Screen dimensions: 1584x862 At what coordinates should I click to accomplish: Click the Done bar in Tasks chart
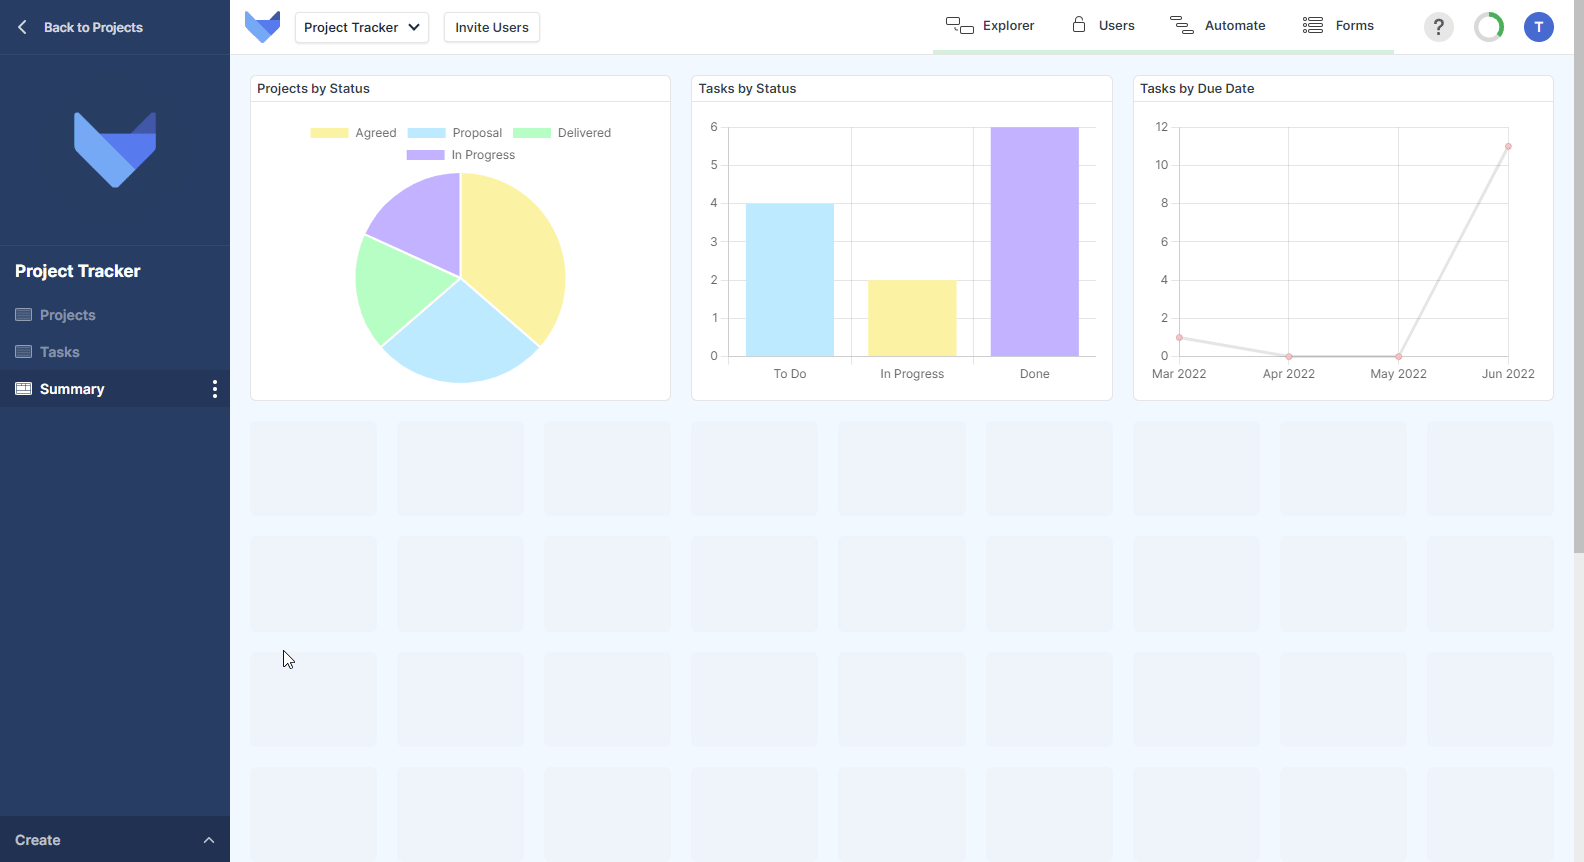(1034, 241)
